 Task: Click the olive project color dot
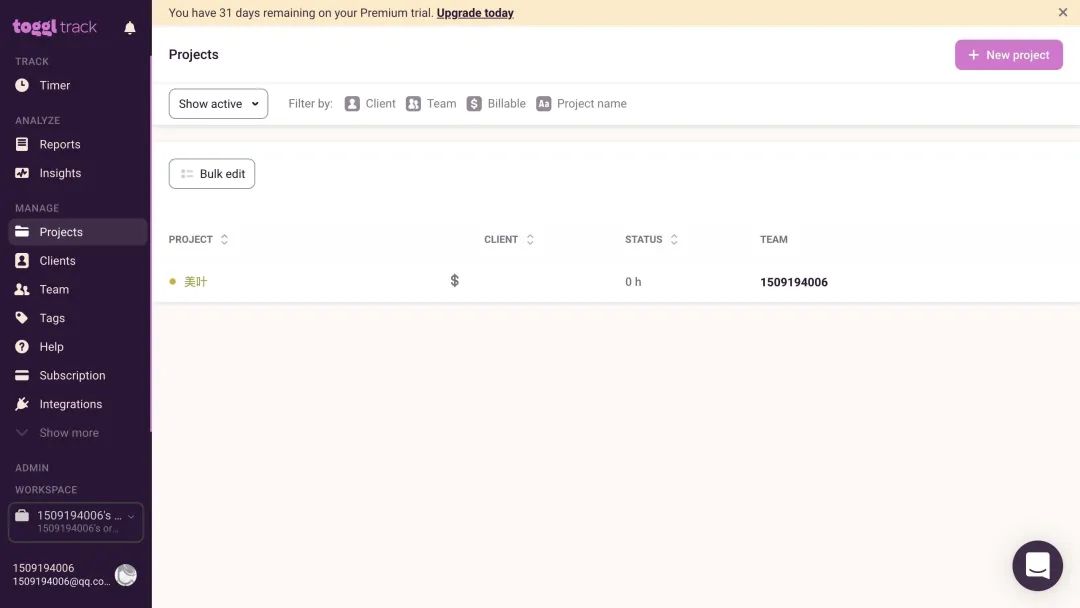click(172, 281)
